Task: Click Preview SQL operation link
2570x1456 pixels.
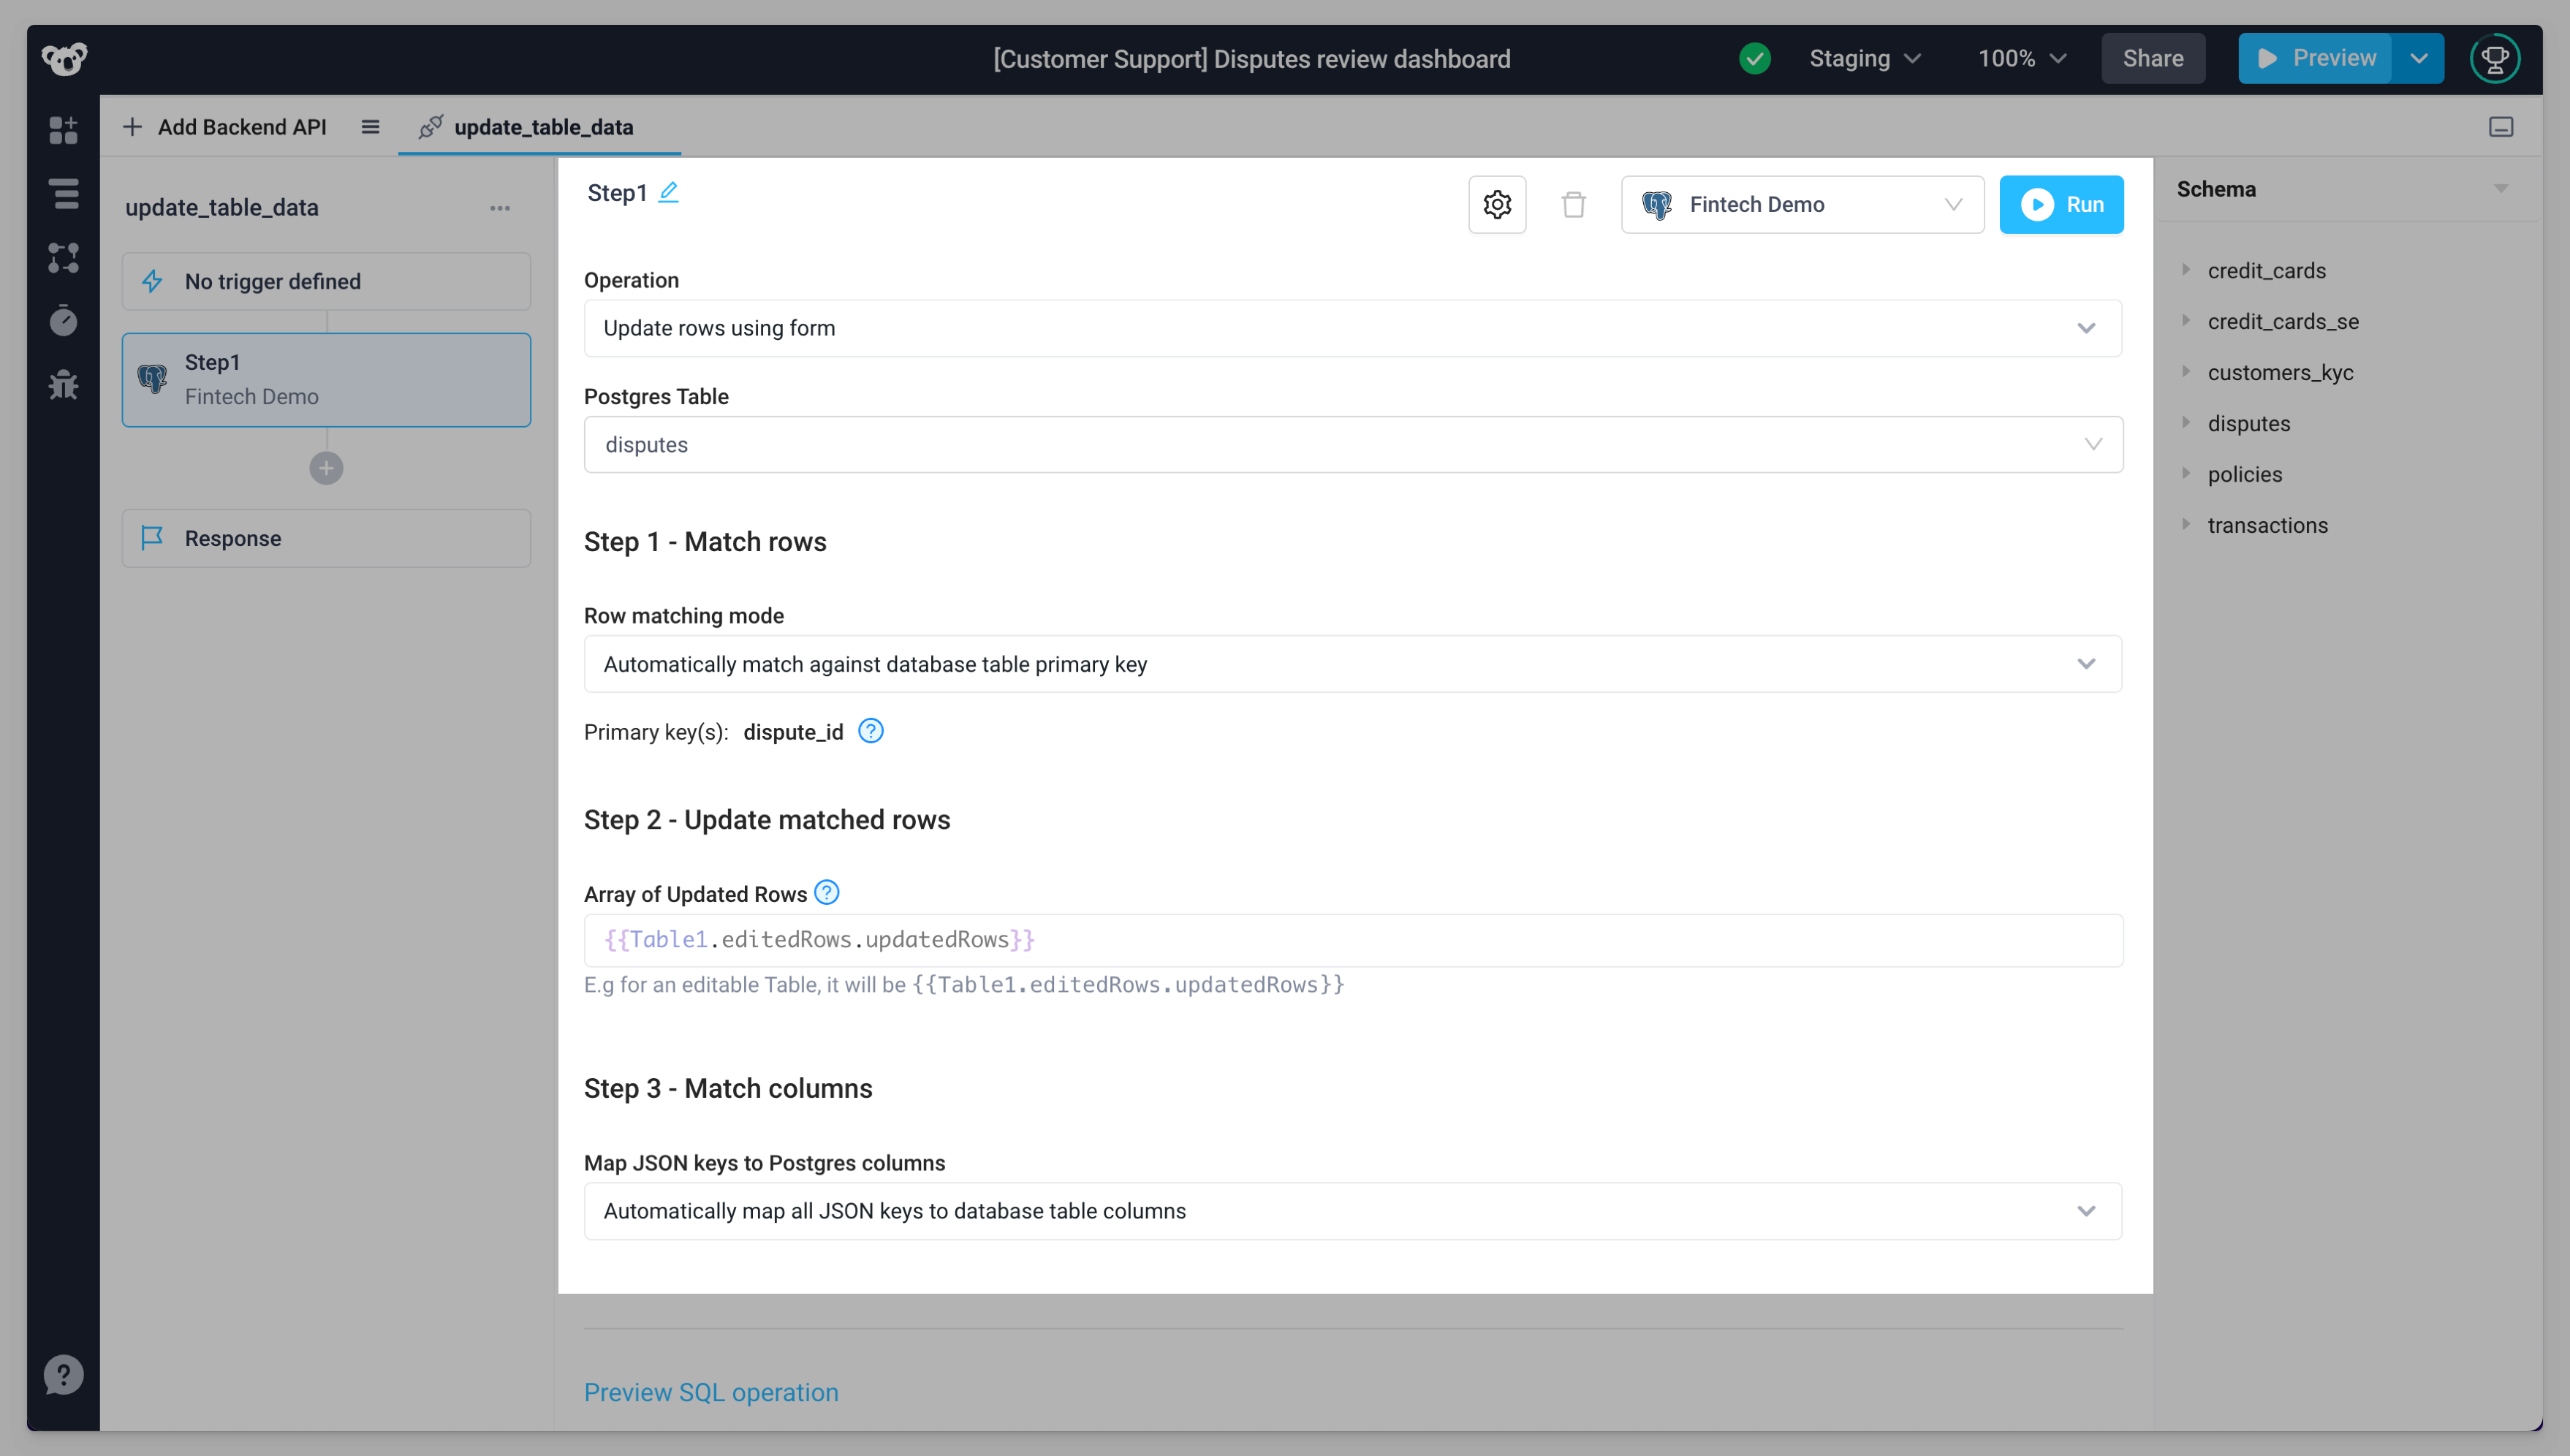Action: pyautogui.click(x=711, y=1391)
